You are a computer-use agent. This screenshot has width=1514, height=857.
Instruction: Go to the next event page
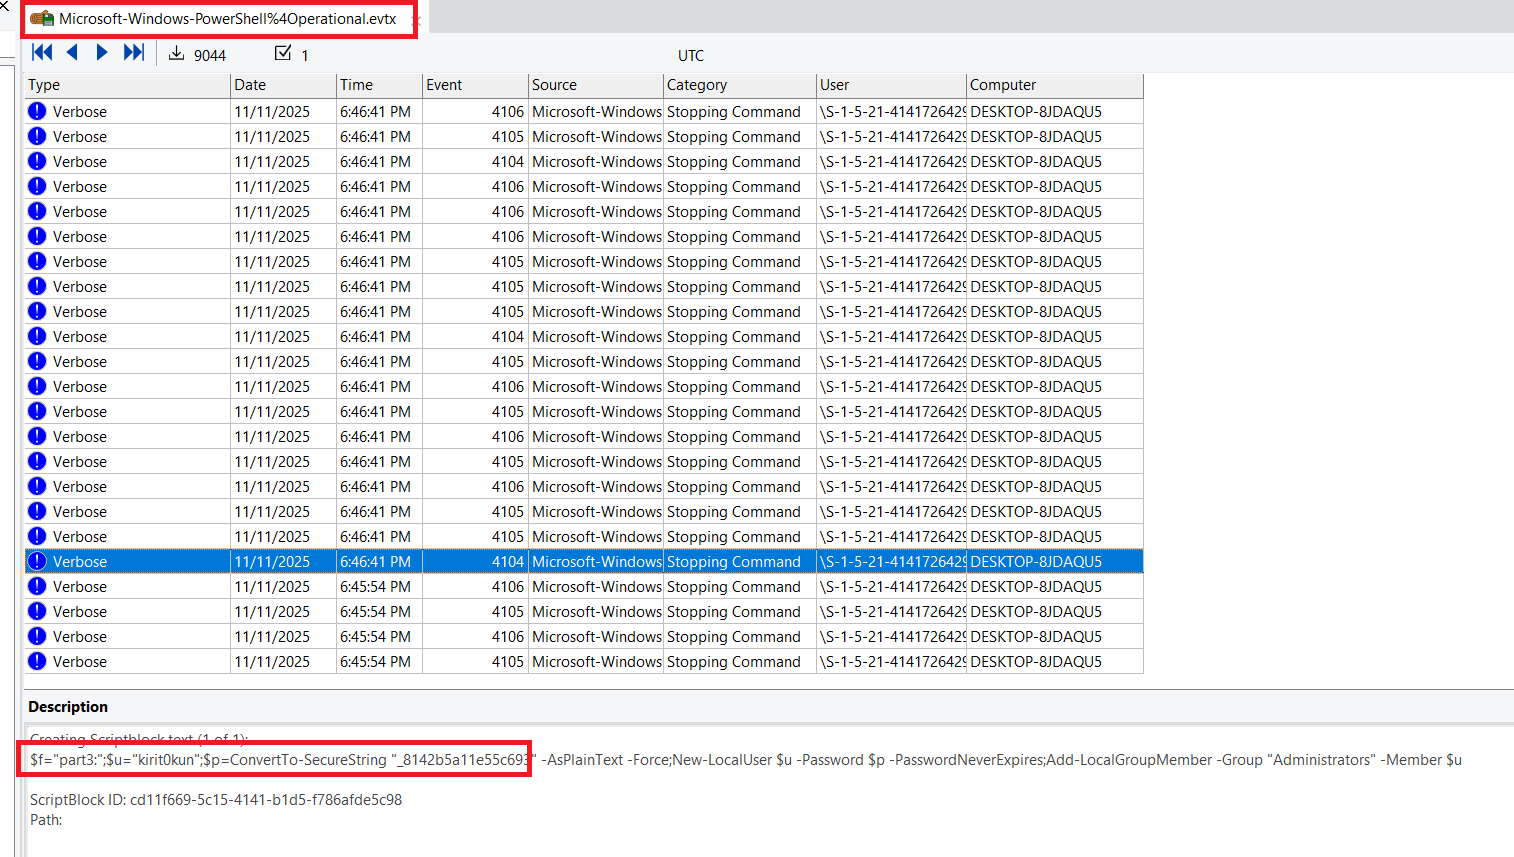(102, 53)
